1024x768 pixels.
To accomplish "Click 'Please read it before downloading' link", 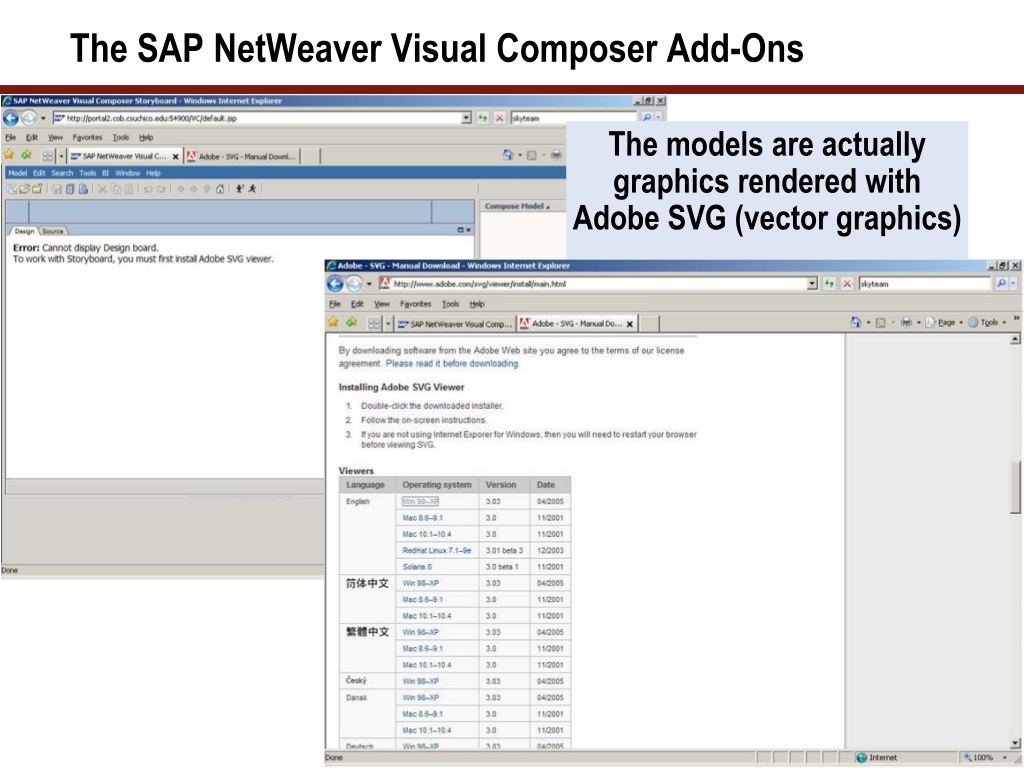I will click(x=452, y=364).
